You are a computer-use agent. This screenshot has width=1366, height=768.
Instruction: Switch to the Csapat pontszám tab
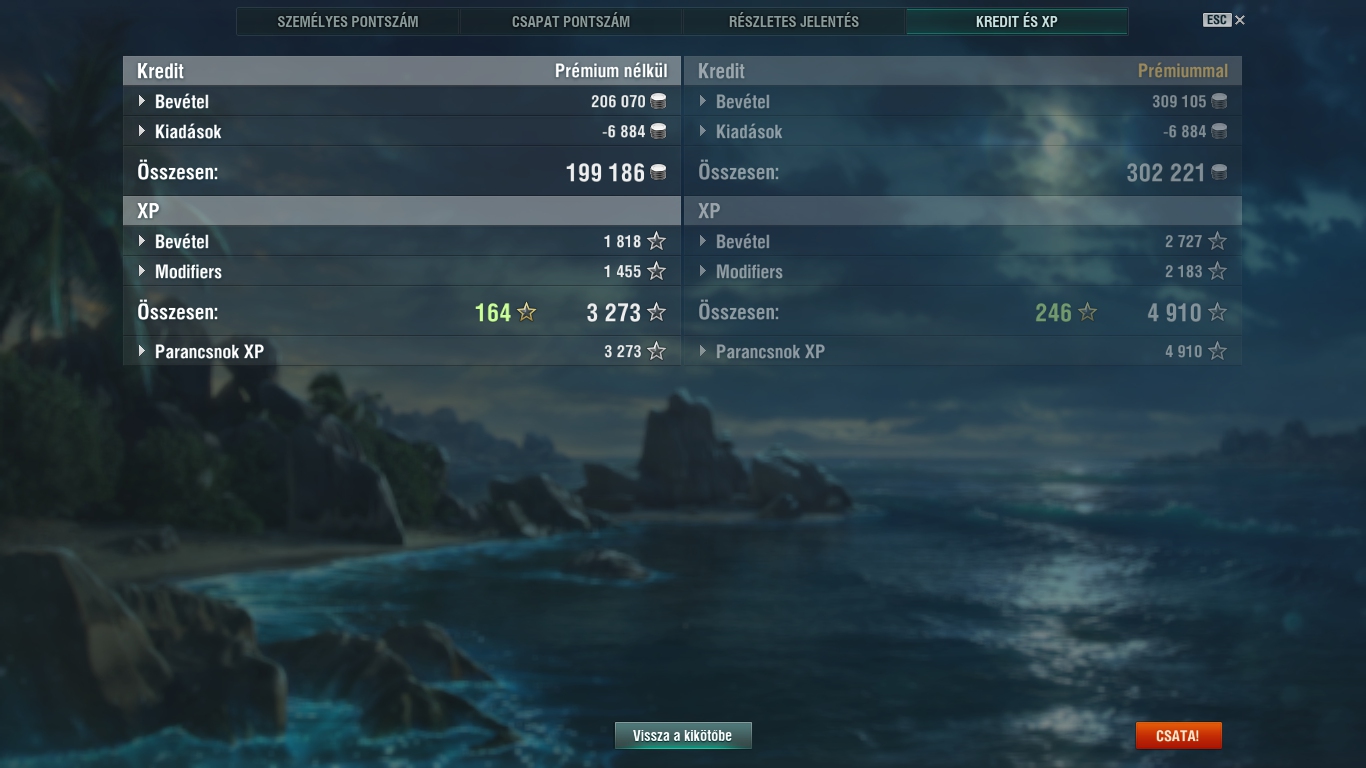[x=571, y=21]
